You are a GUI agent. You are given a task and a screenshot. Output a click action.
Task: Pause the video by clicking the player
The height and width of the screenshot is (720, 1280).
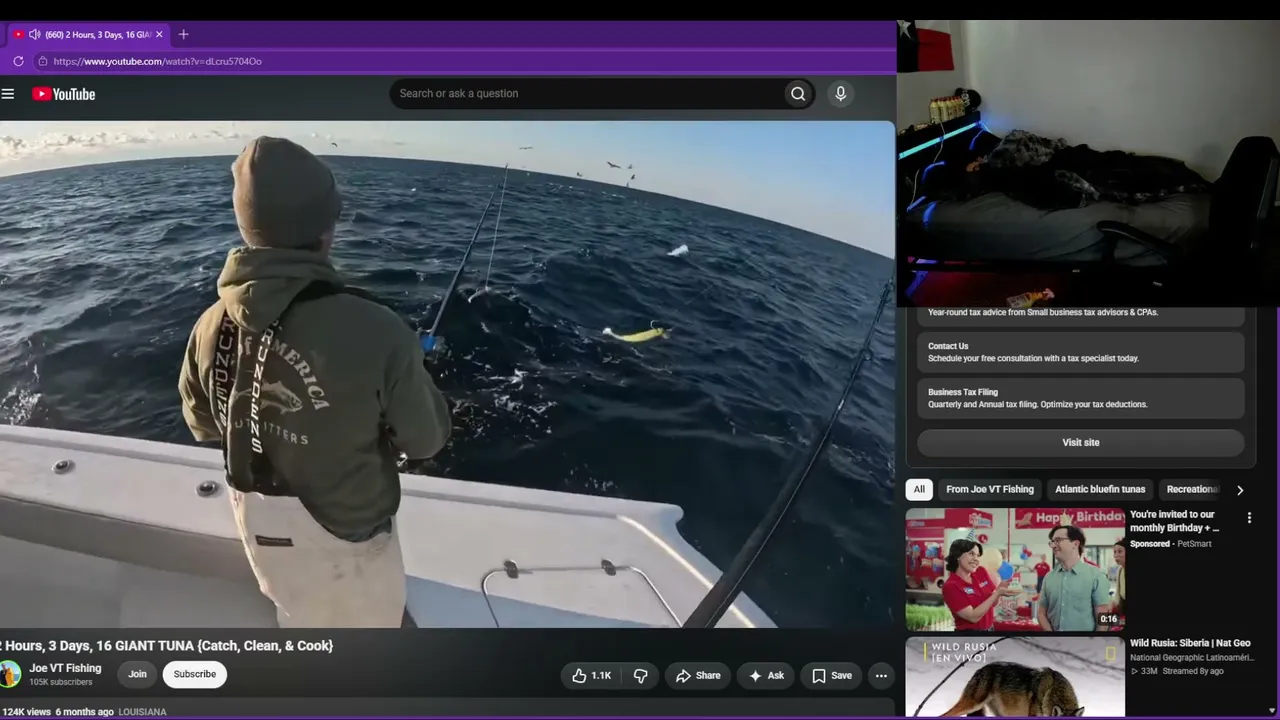tap(447, 375)
